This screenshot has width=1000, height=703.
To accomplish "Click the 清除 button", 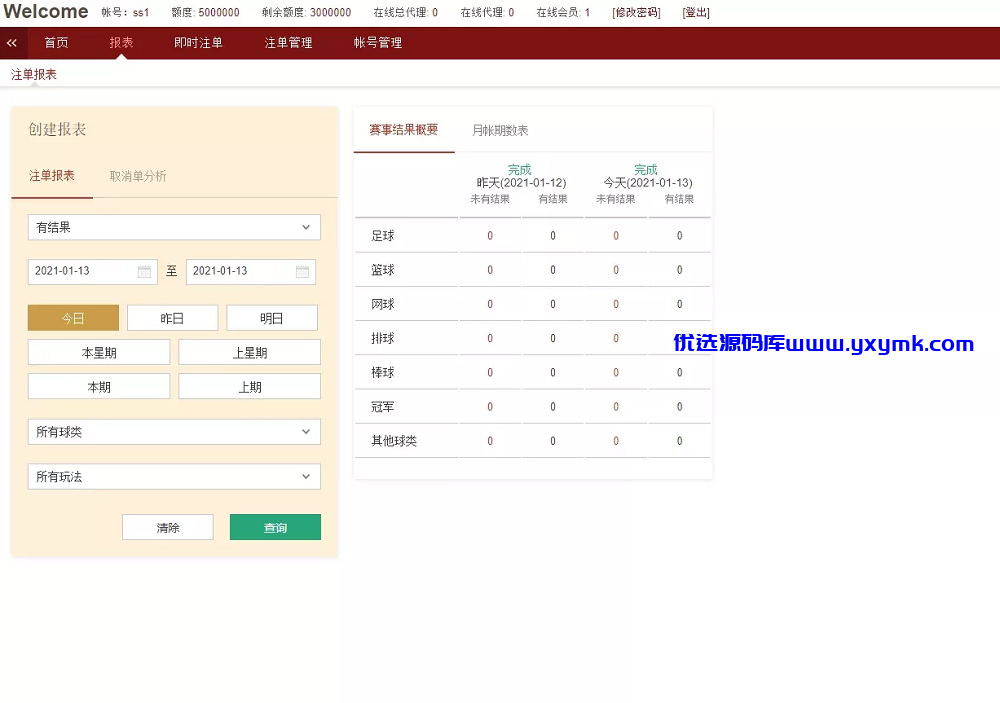I will point(168,528).
